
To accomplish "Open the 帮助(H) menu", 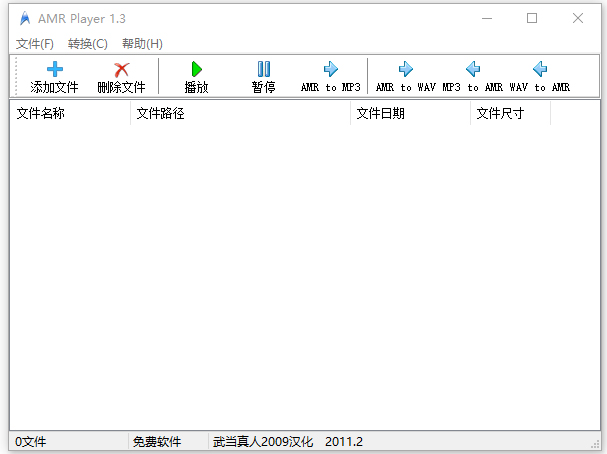I will [x=142, y=44].
